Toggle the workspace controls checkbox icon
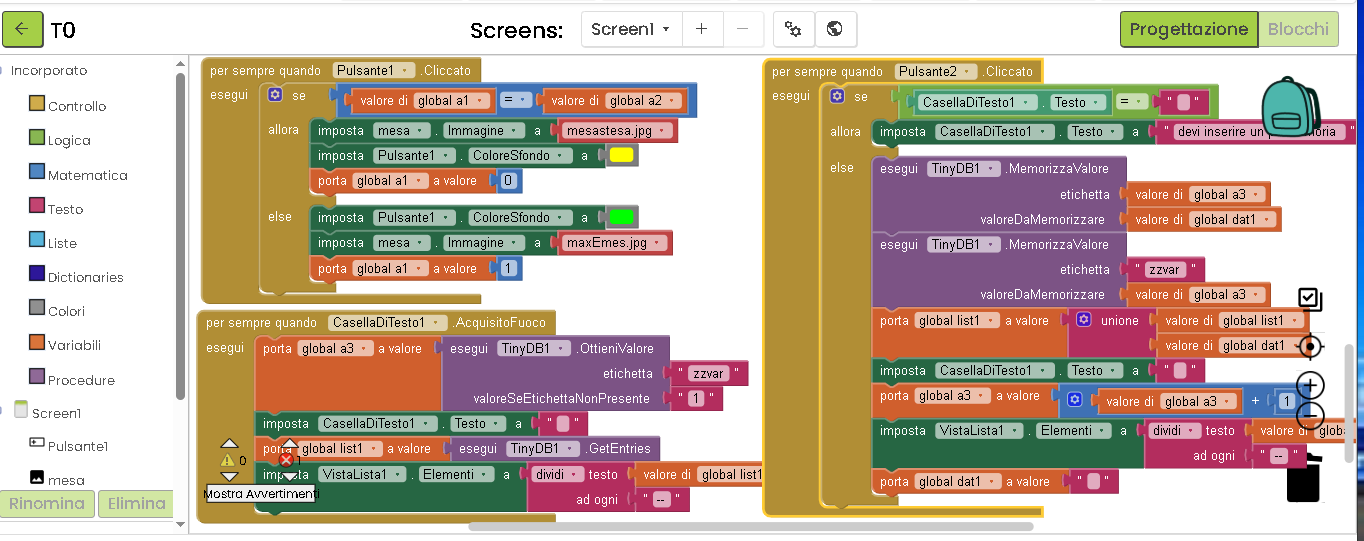The width and height of the screenshot is (1364, 541). click(1310, 299)
